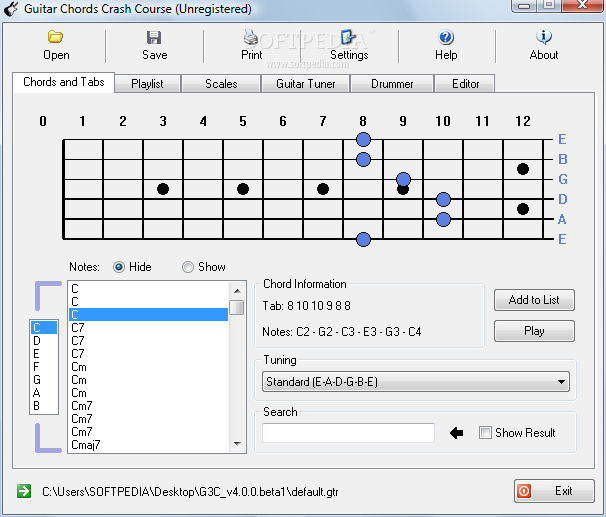The height and width of the screenshot is (517, 606).
Task: Select the Show notes radio button
Action: pyautogui.click(x=188, y=267)
